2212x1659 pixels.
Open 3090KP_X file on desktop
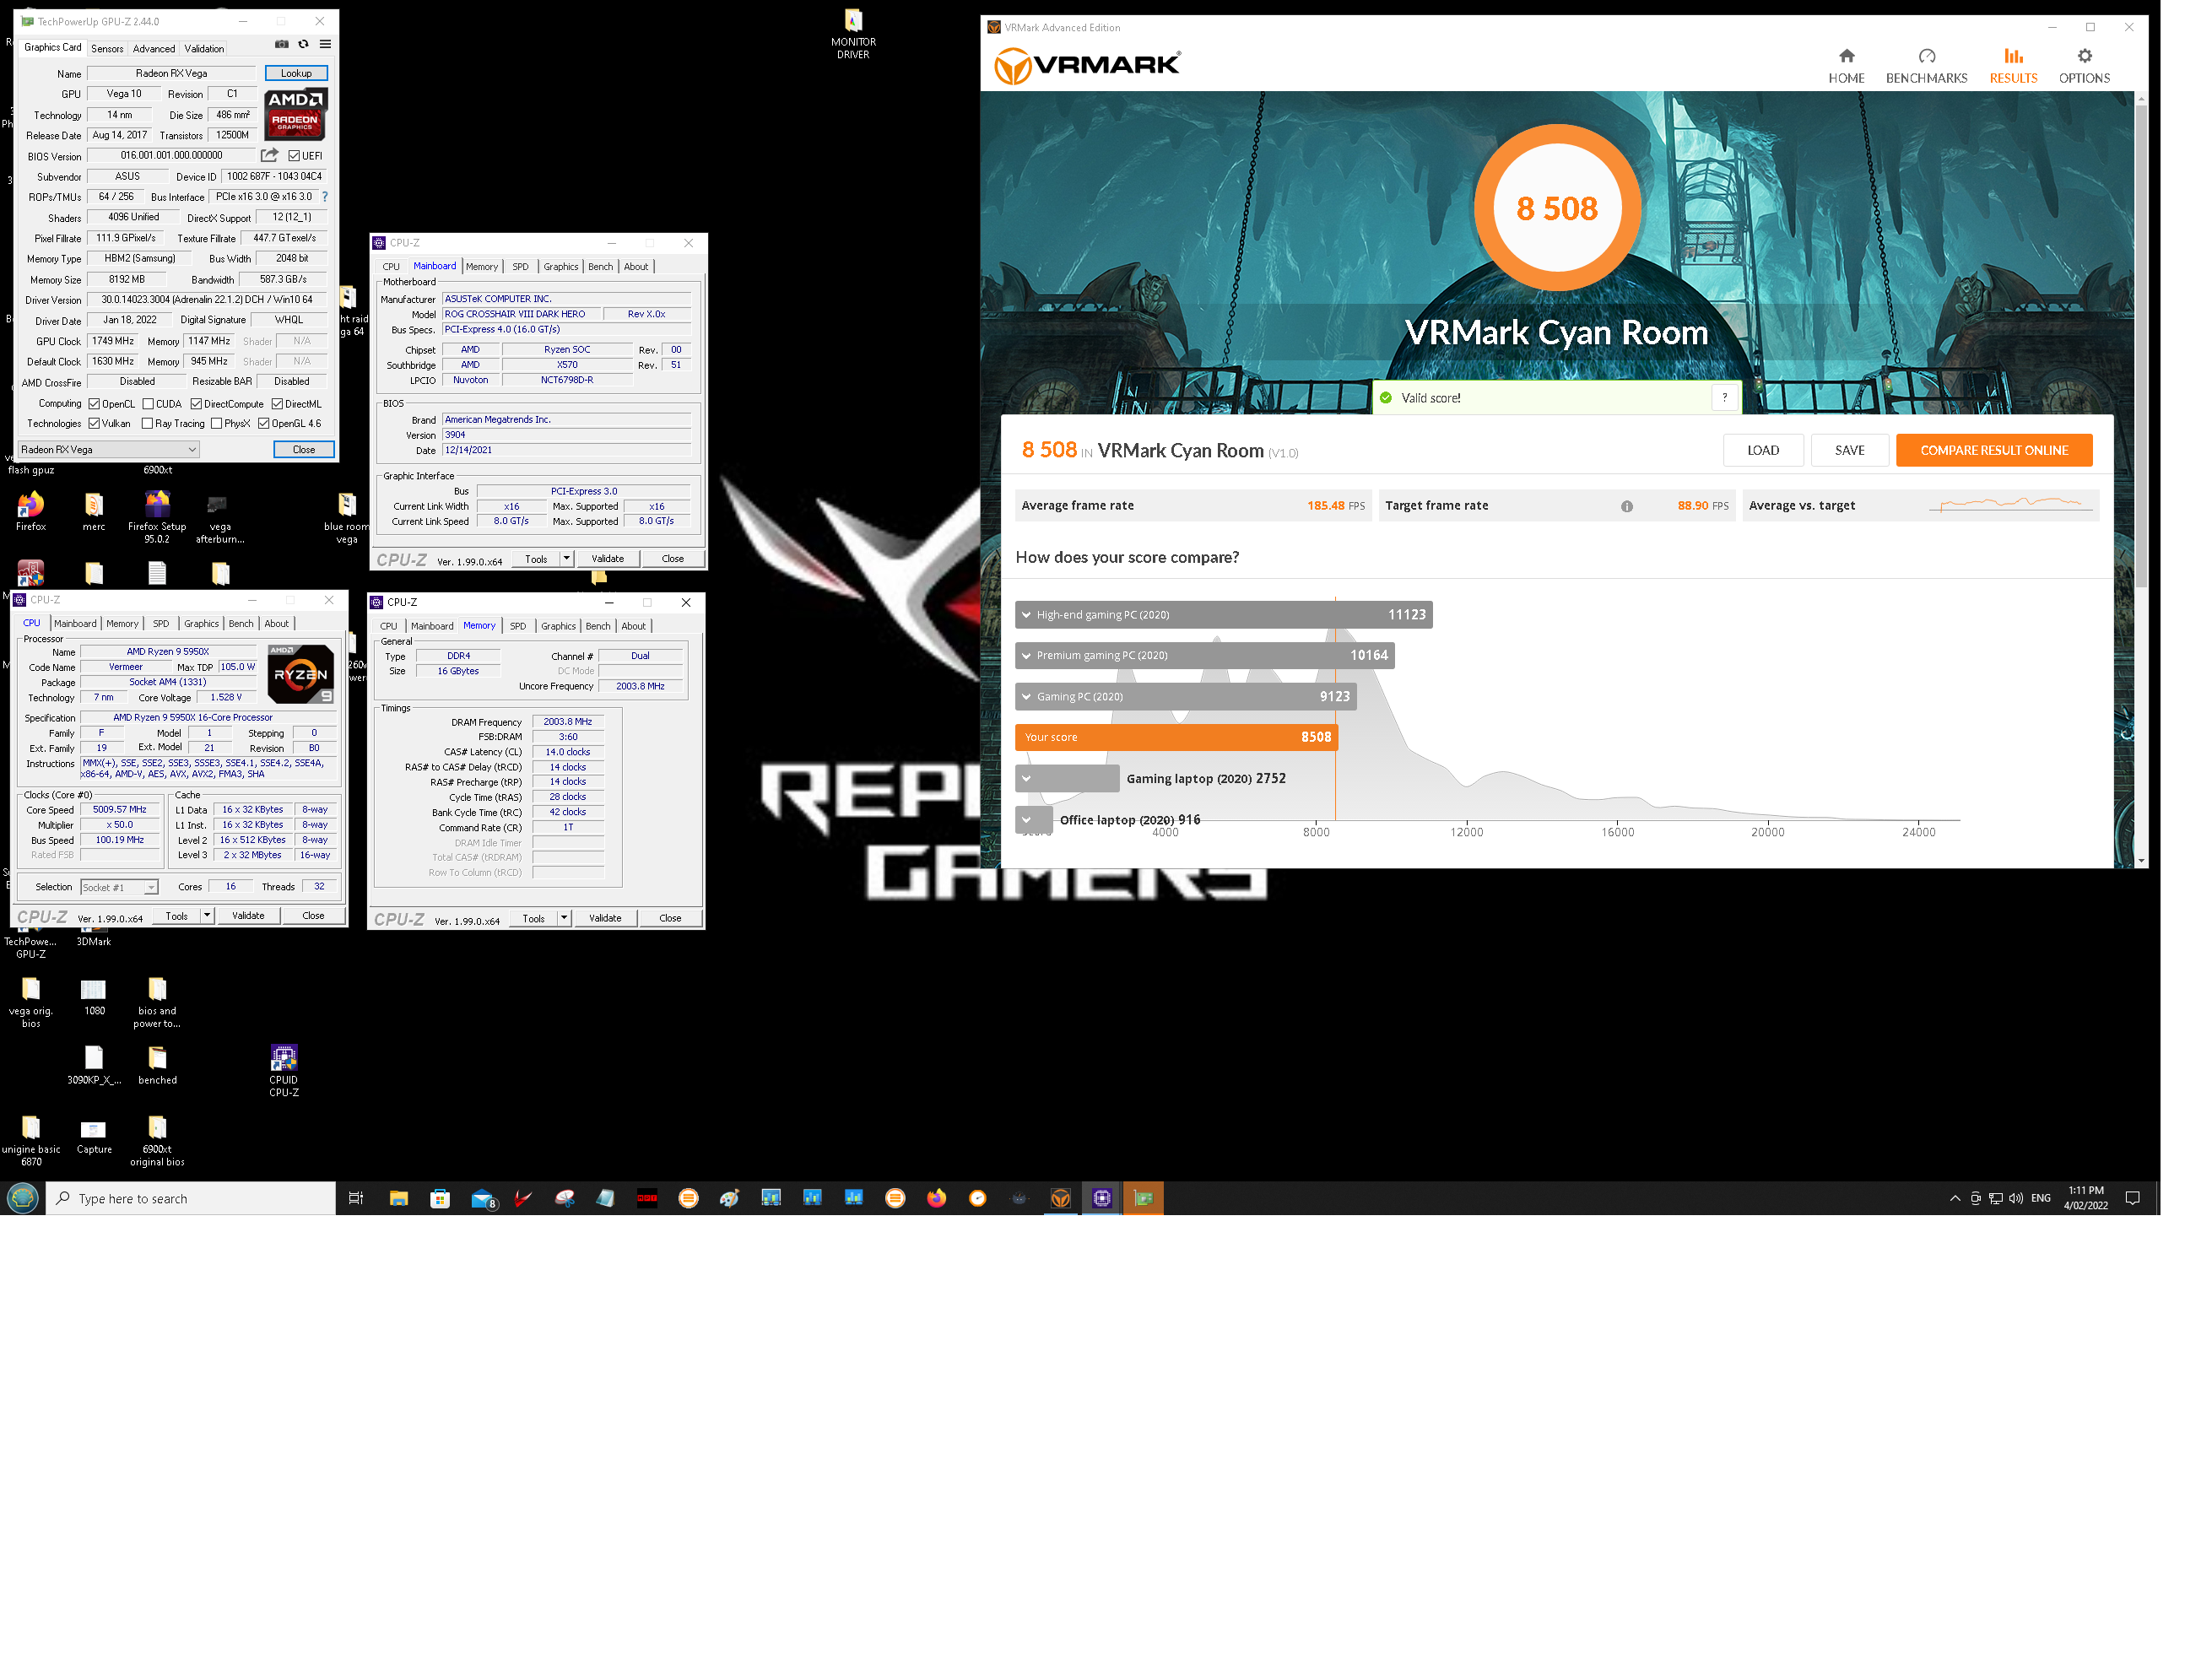94,1064
